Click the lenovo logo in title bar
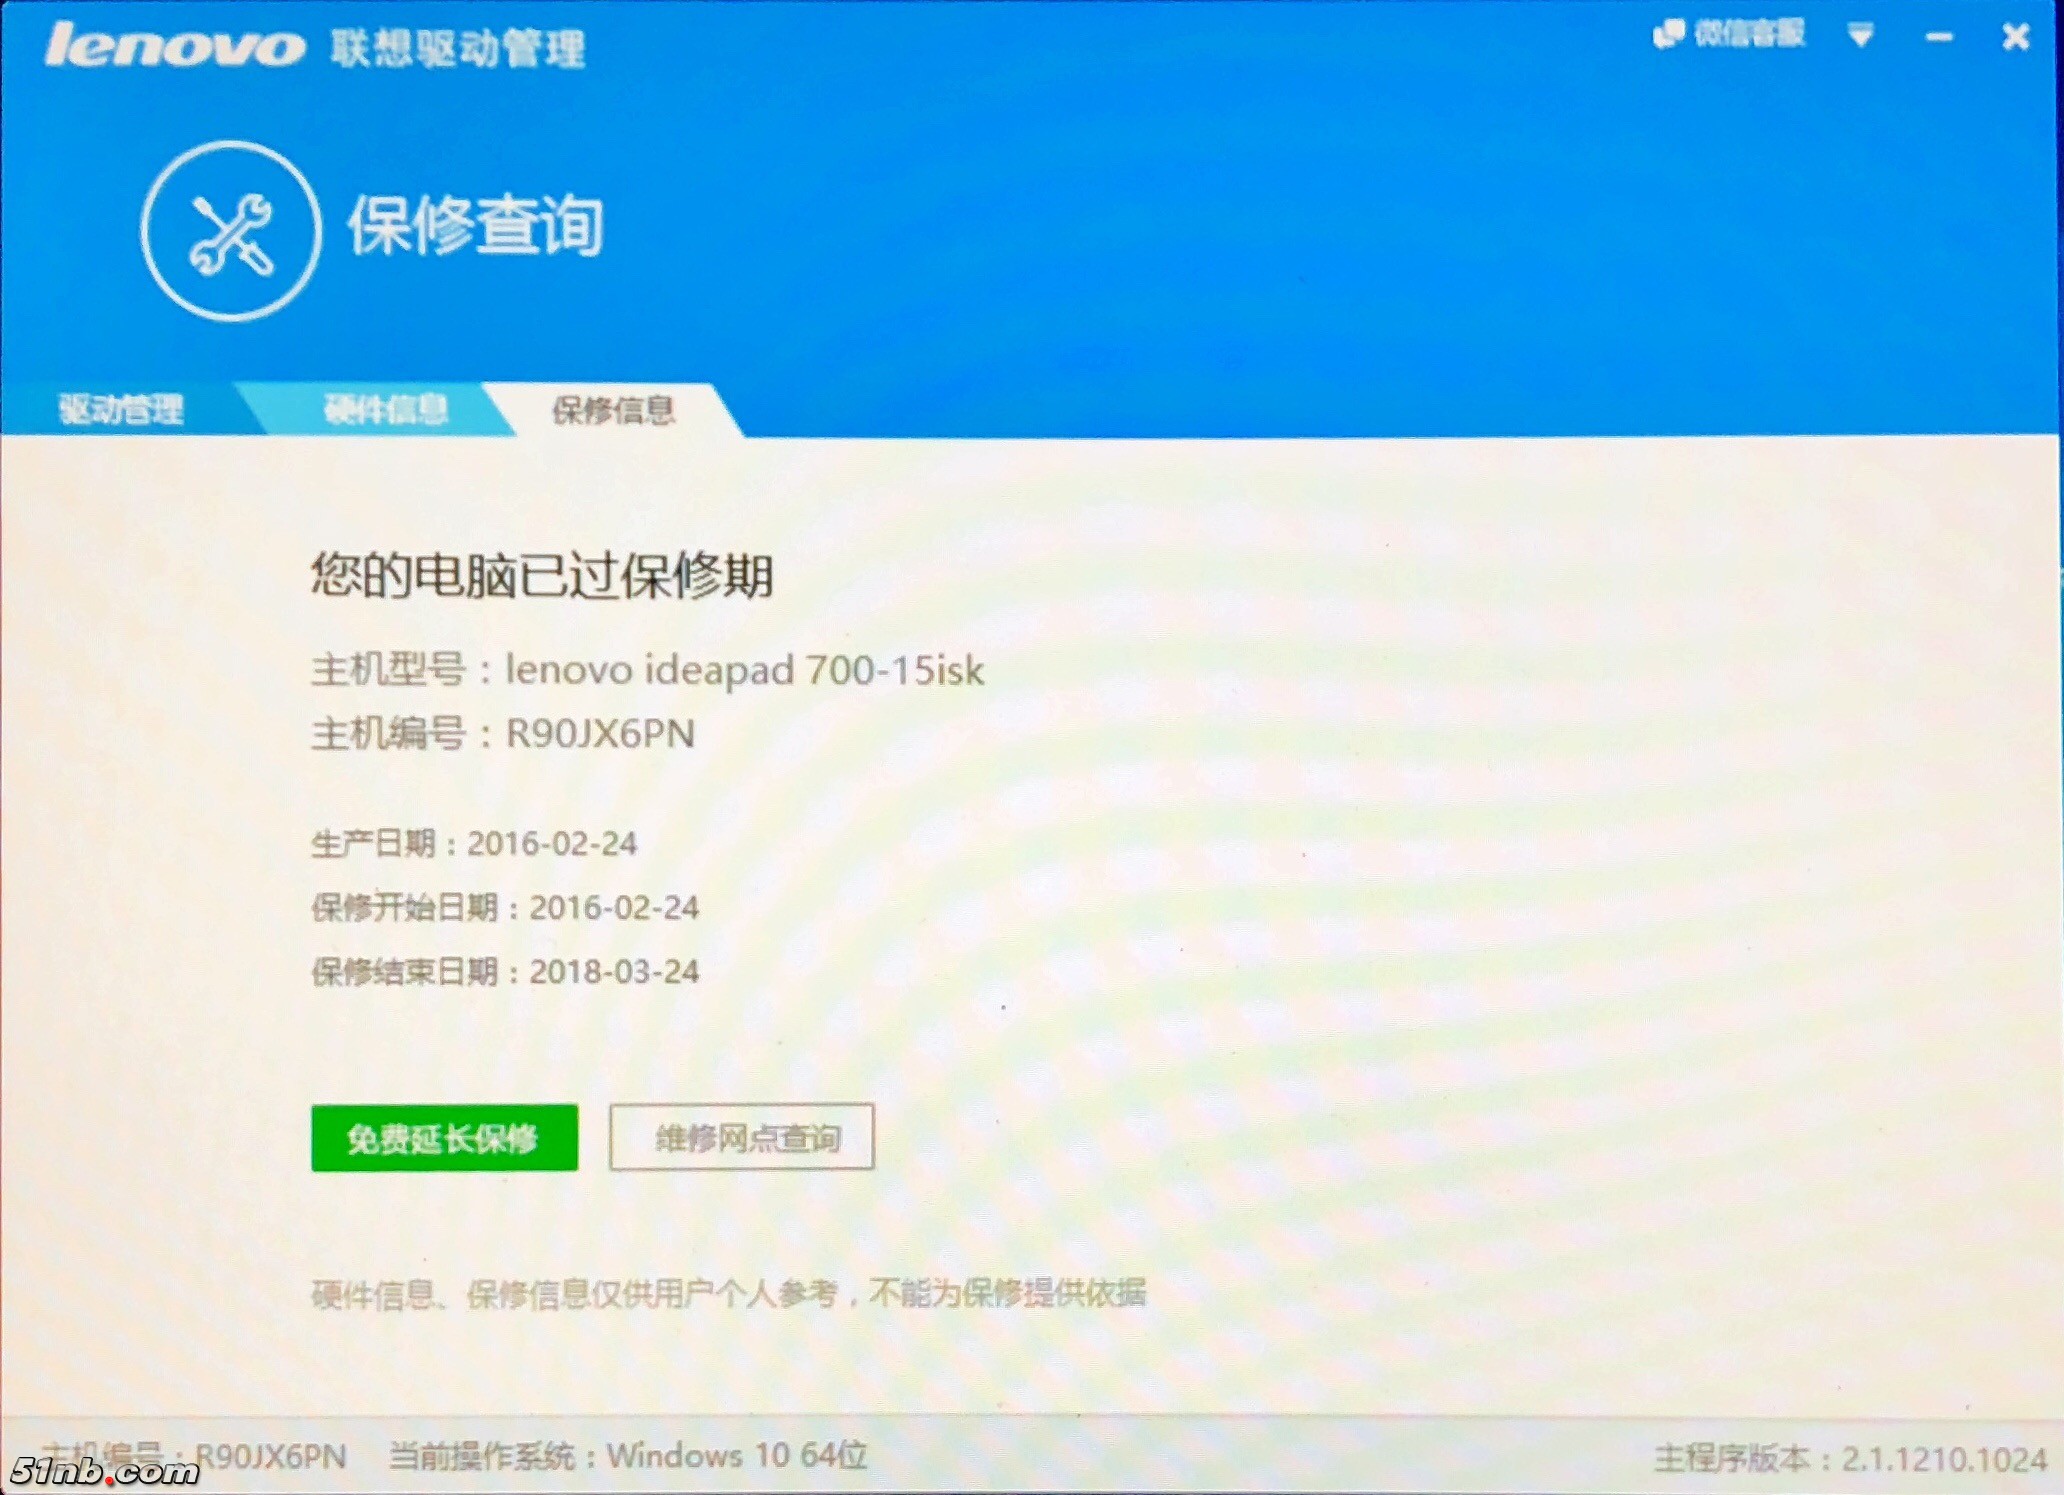 pos(175,46)
